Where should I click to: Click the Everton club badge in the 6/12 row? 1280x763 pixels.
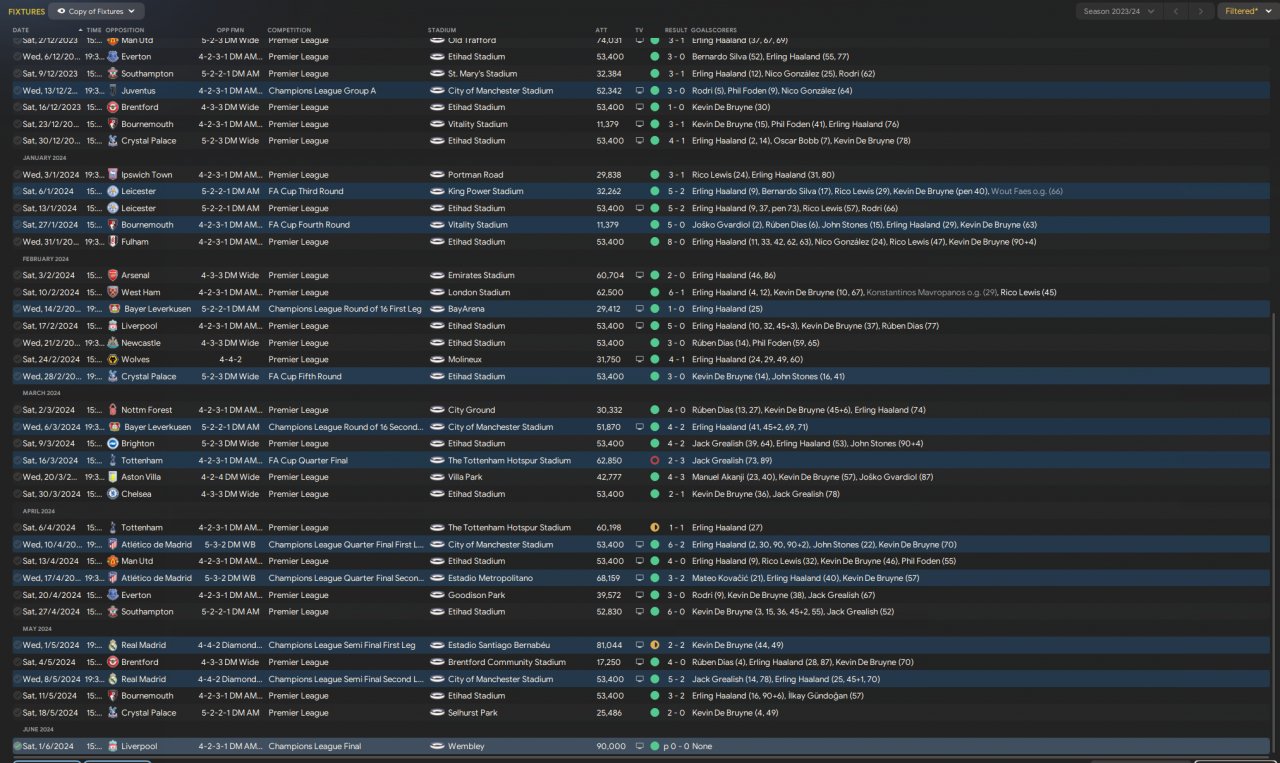point(113,57)
